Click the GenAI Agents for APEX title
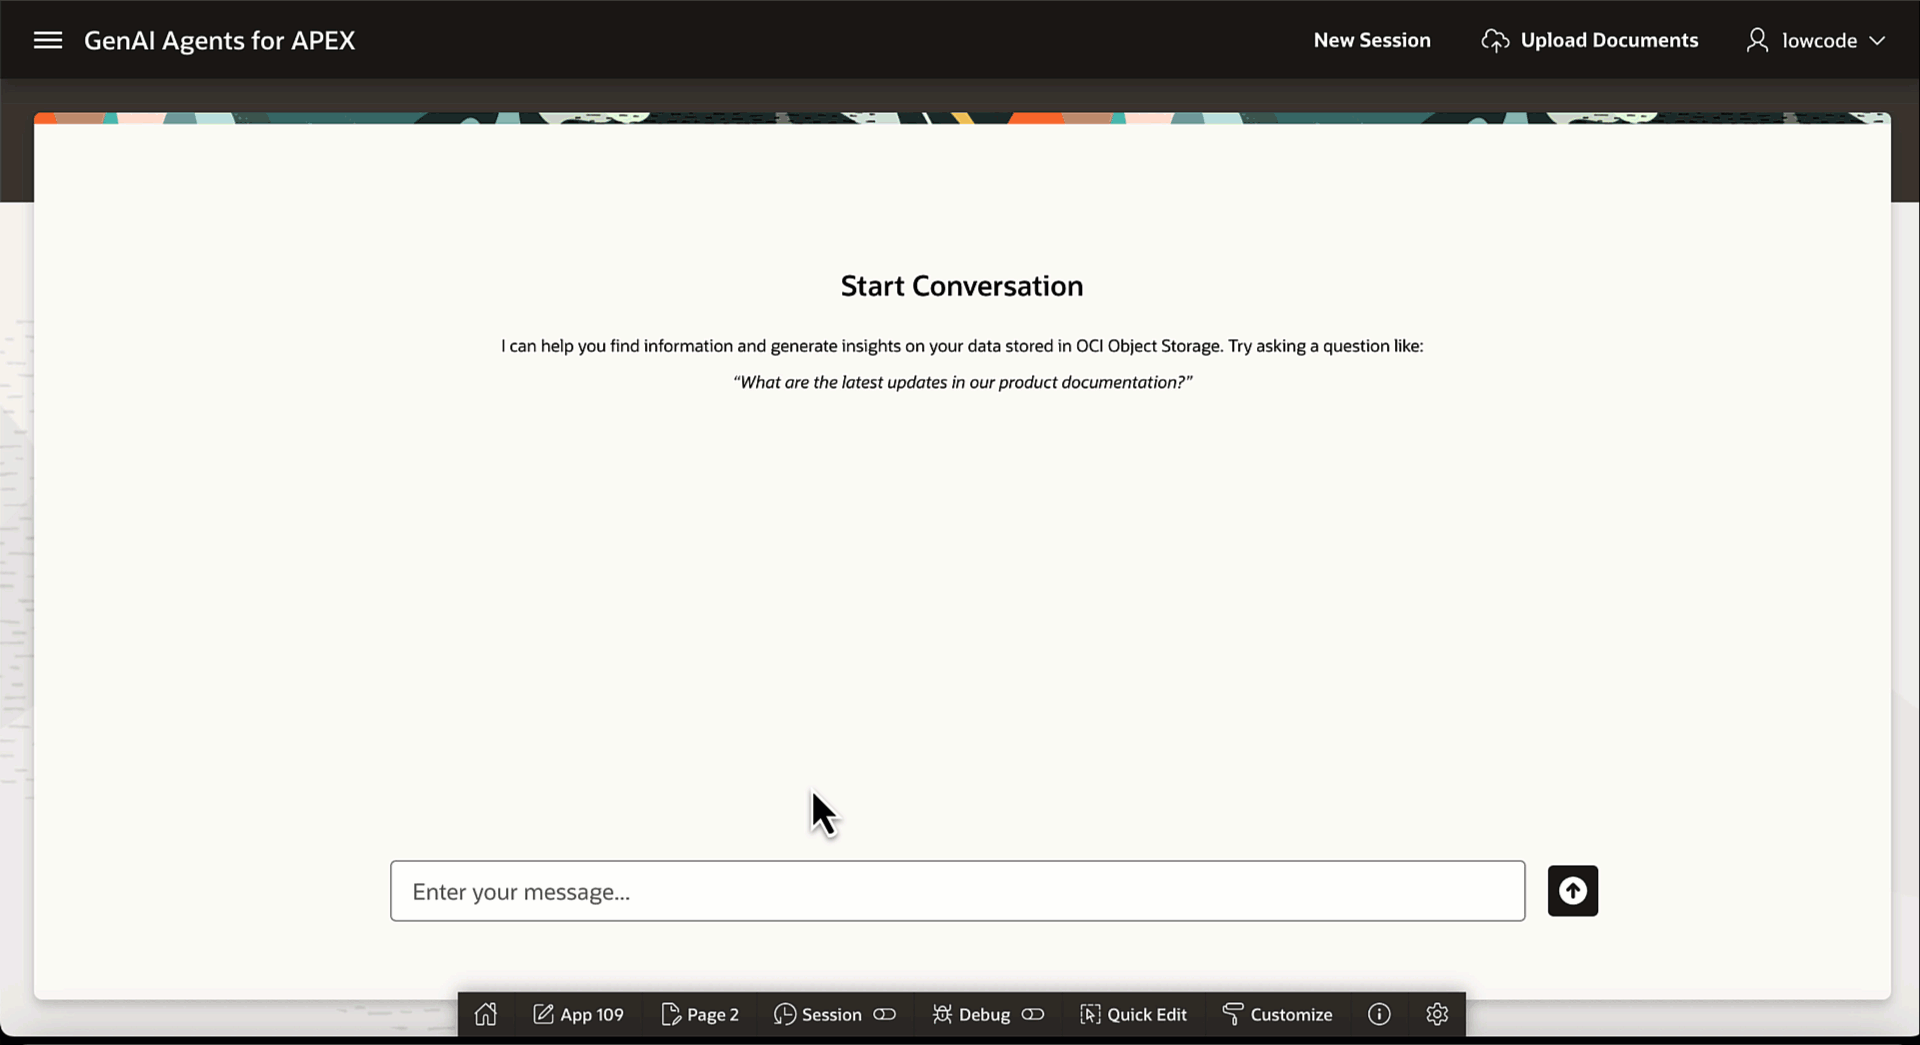The width and height of the screenshot is (1920, 1045). [219, 40]
